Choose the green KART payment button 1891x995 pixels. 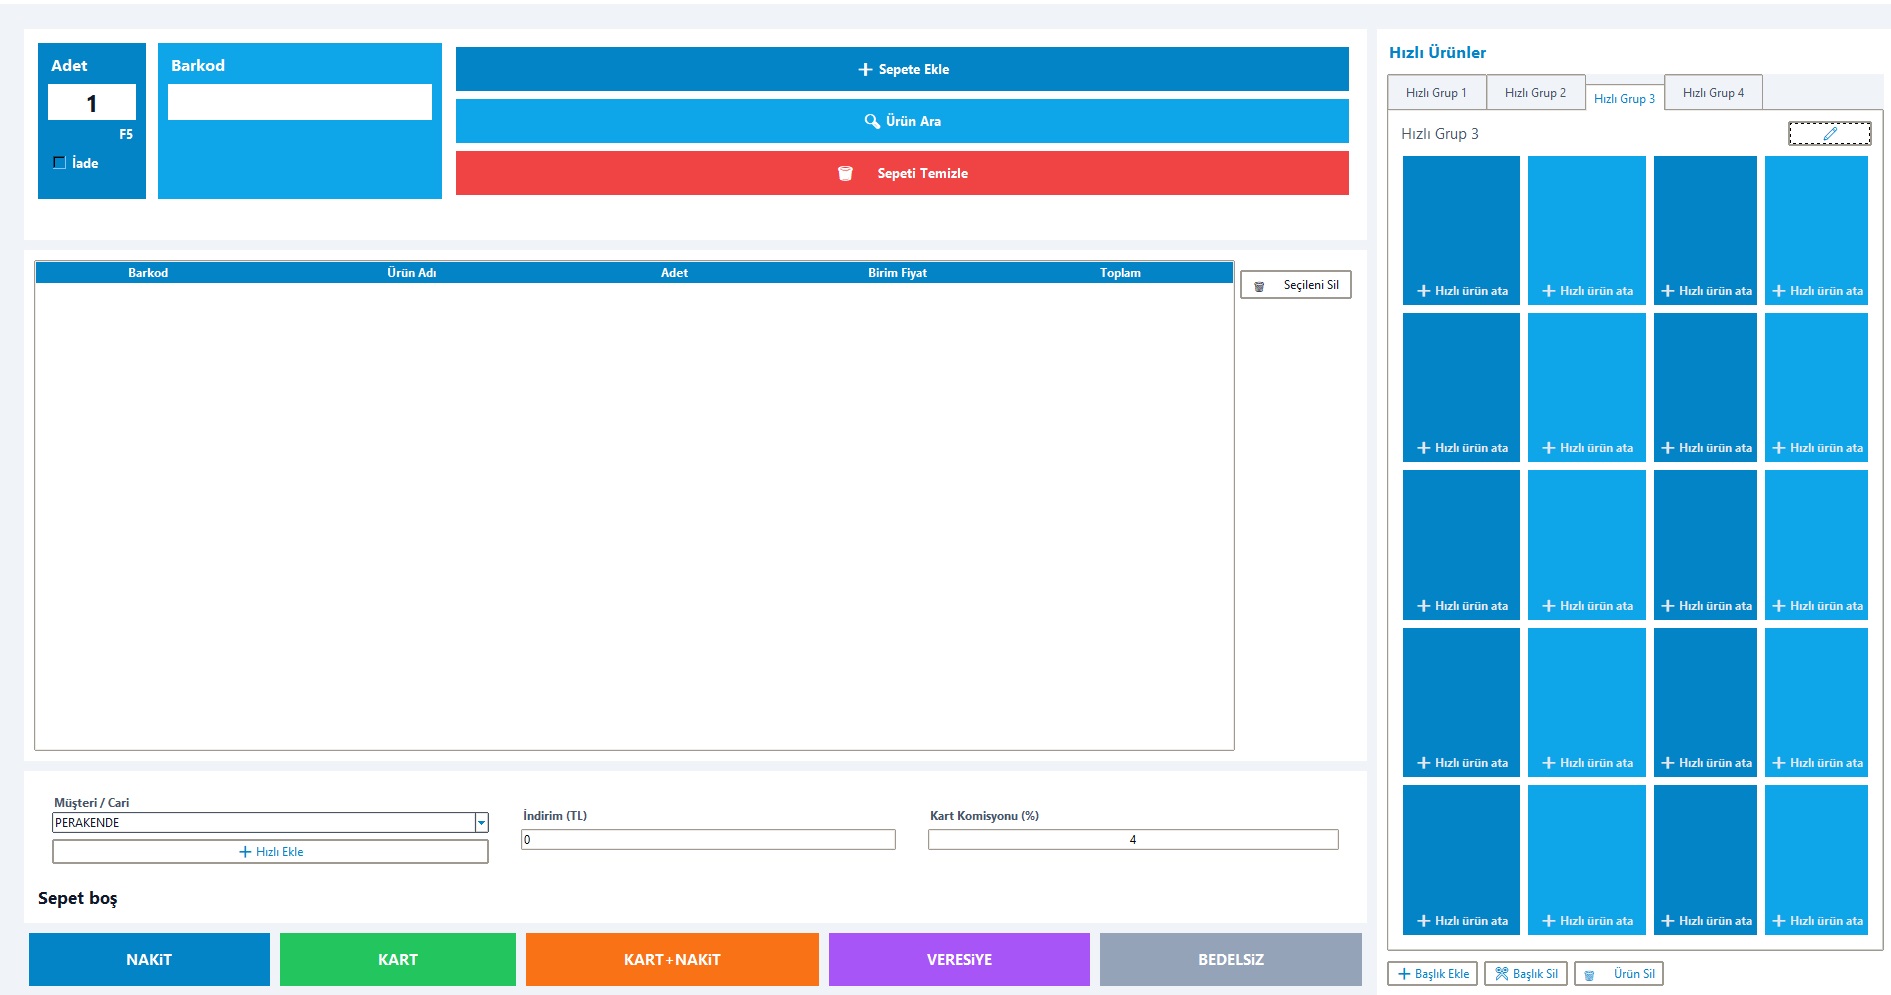click(x=397, y=959)
